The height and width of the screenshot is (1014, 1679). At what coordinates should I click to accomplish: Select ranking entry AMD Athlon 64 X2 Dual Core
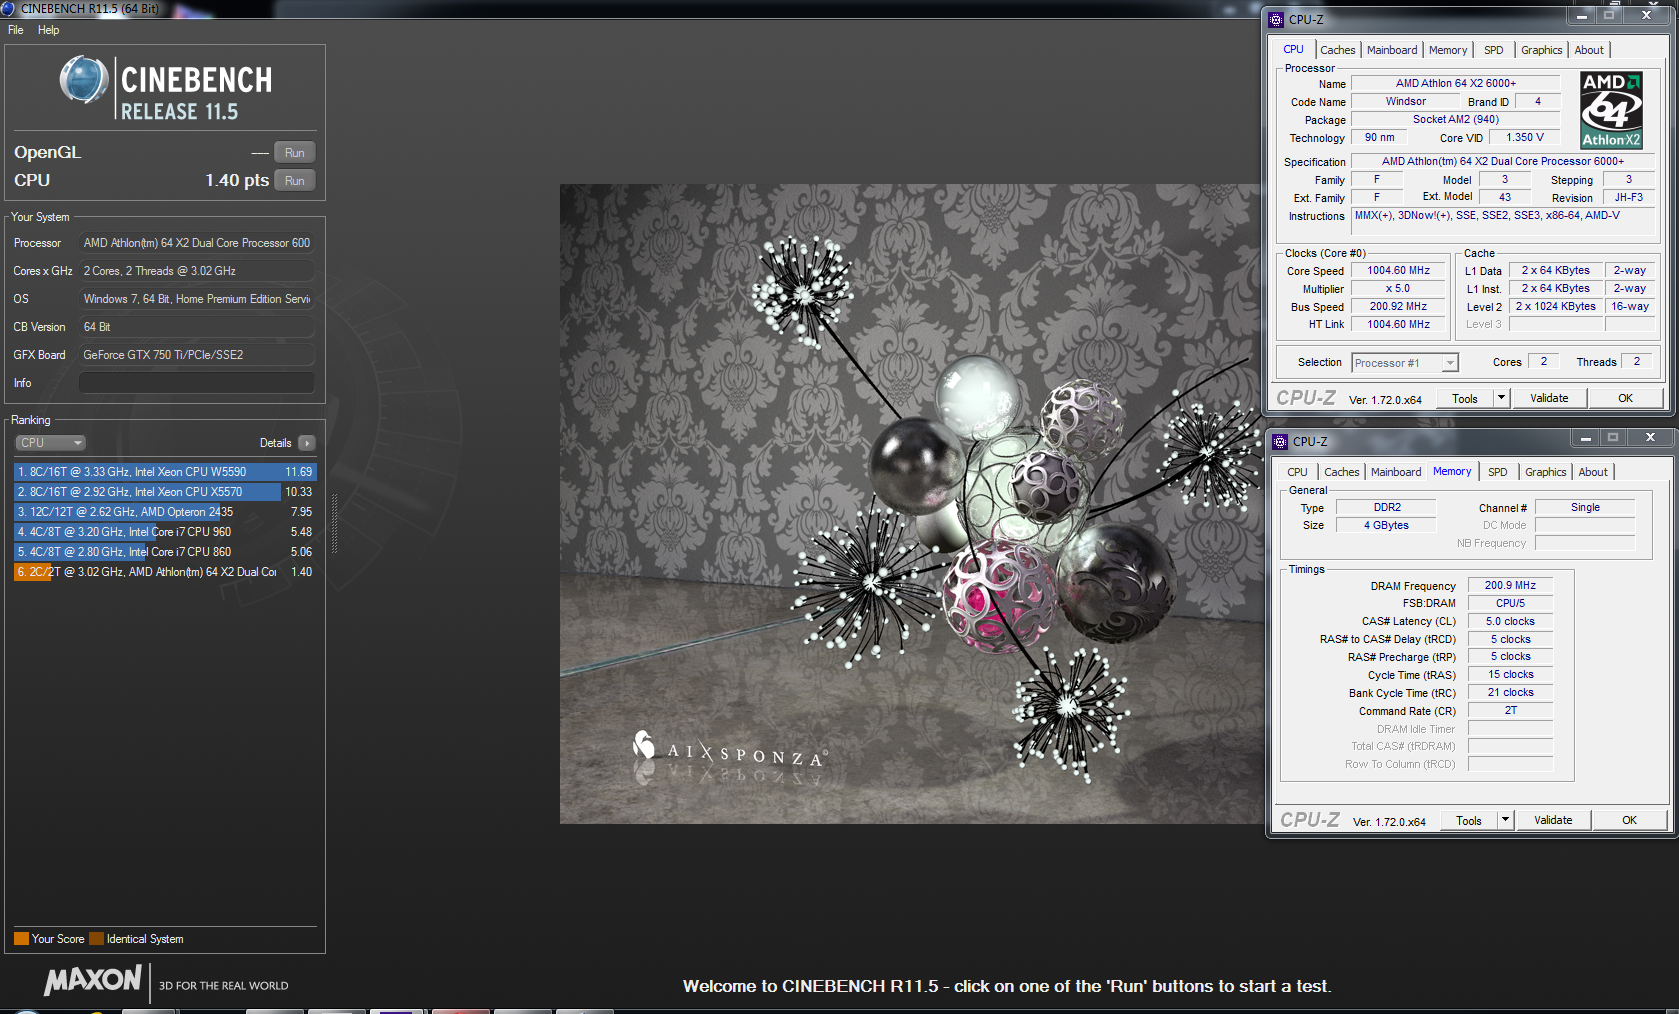tap(165, 572)
